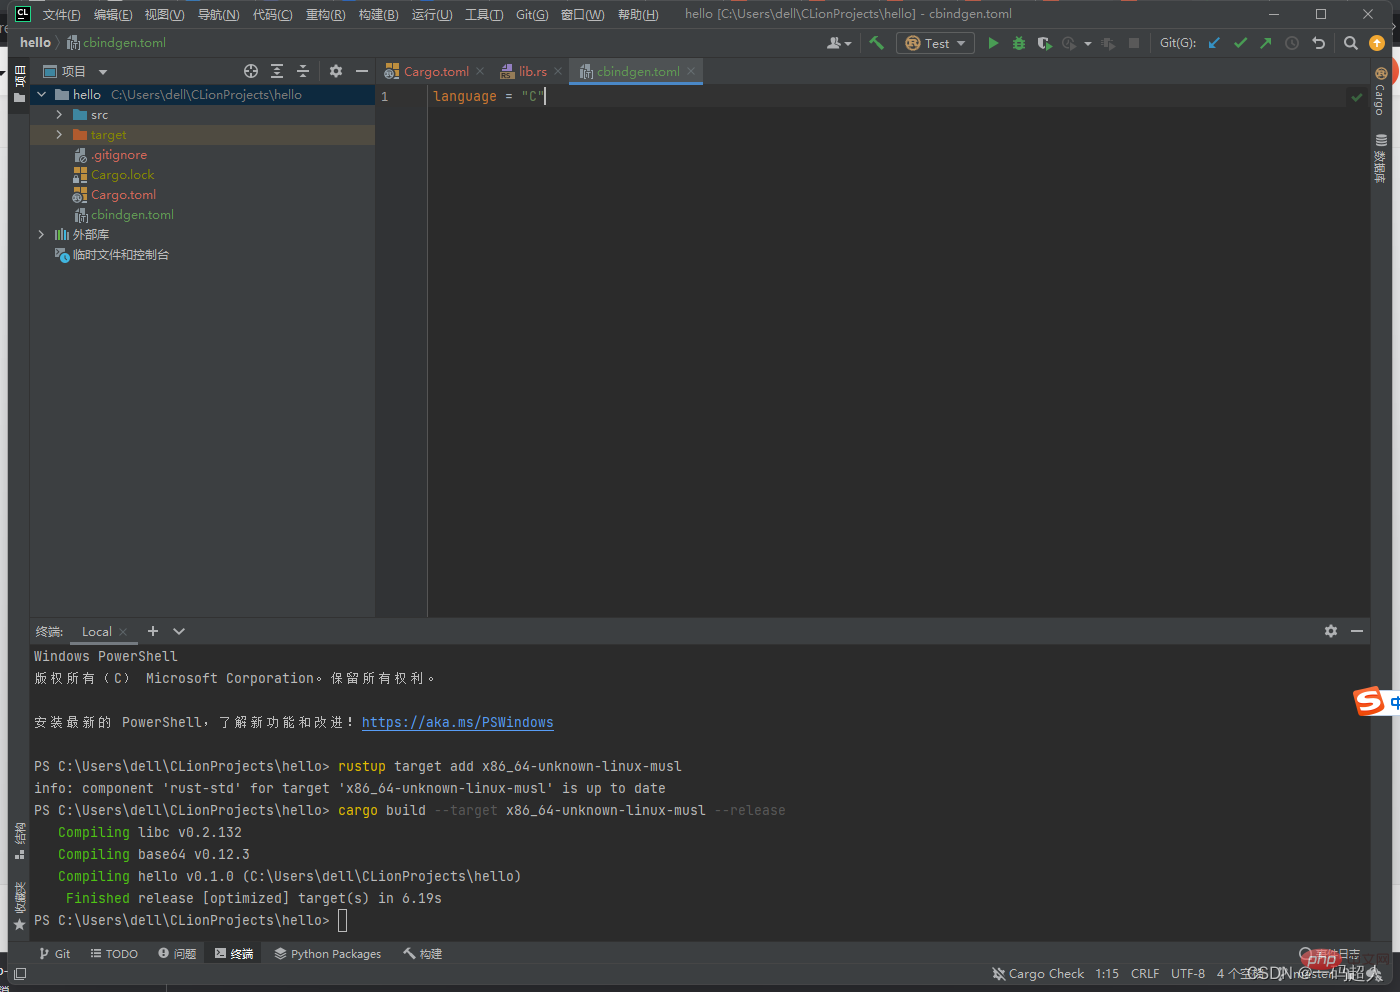Screen dimensions: 1400x992
Task: Click Cargo Check in the status bar
Action: (1038, 974)
